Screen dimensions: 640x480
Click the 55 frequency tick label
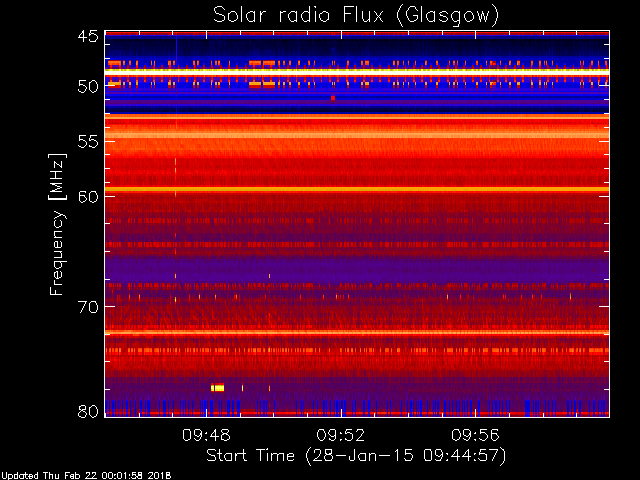click(88, 142)
